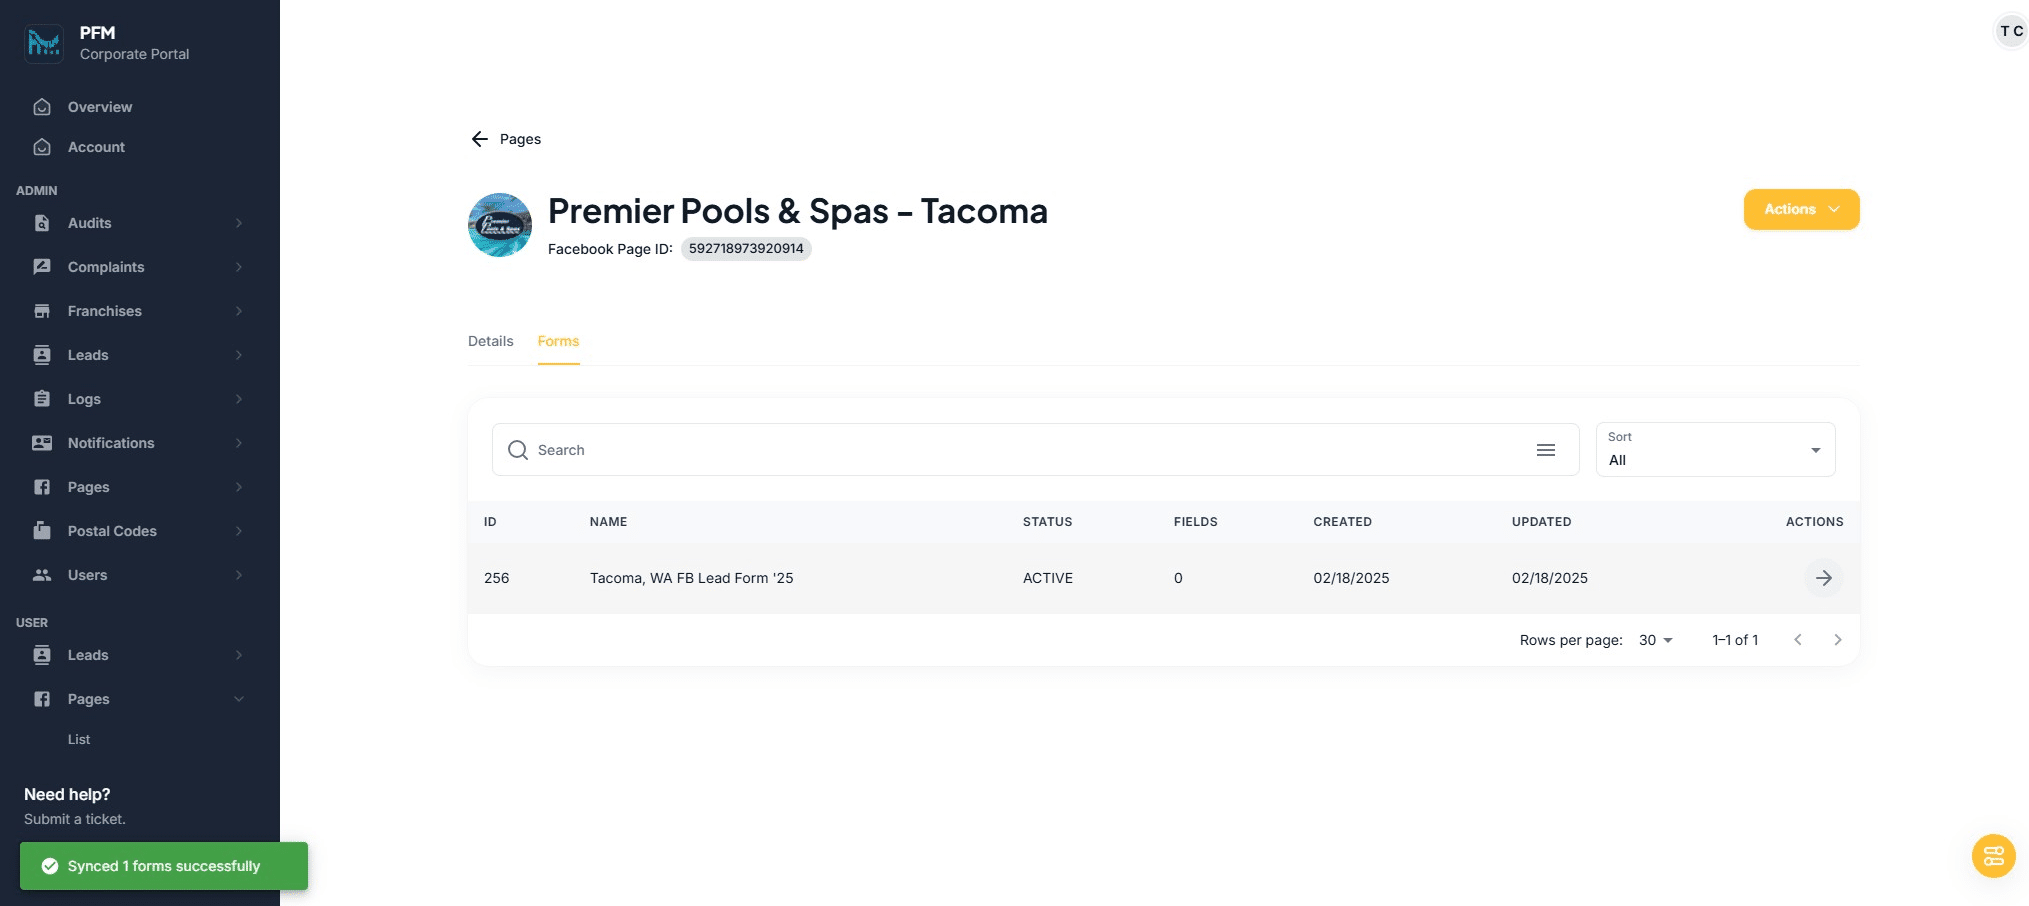Click the Premier Pools page profile picture

[500, 225]
